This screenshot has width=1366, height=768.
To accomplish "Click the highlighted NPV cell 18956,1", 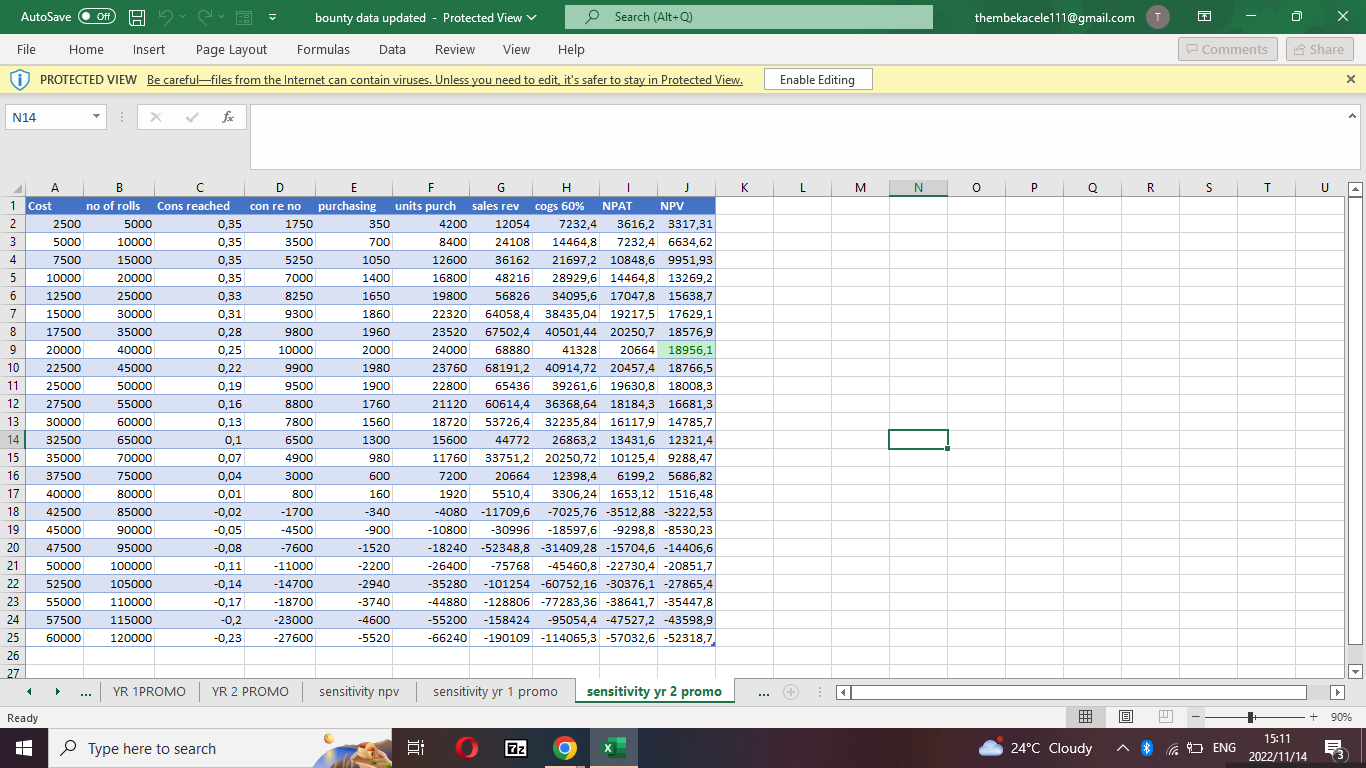I will (686, 350).
